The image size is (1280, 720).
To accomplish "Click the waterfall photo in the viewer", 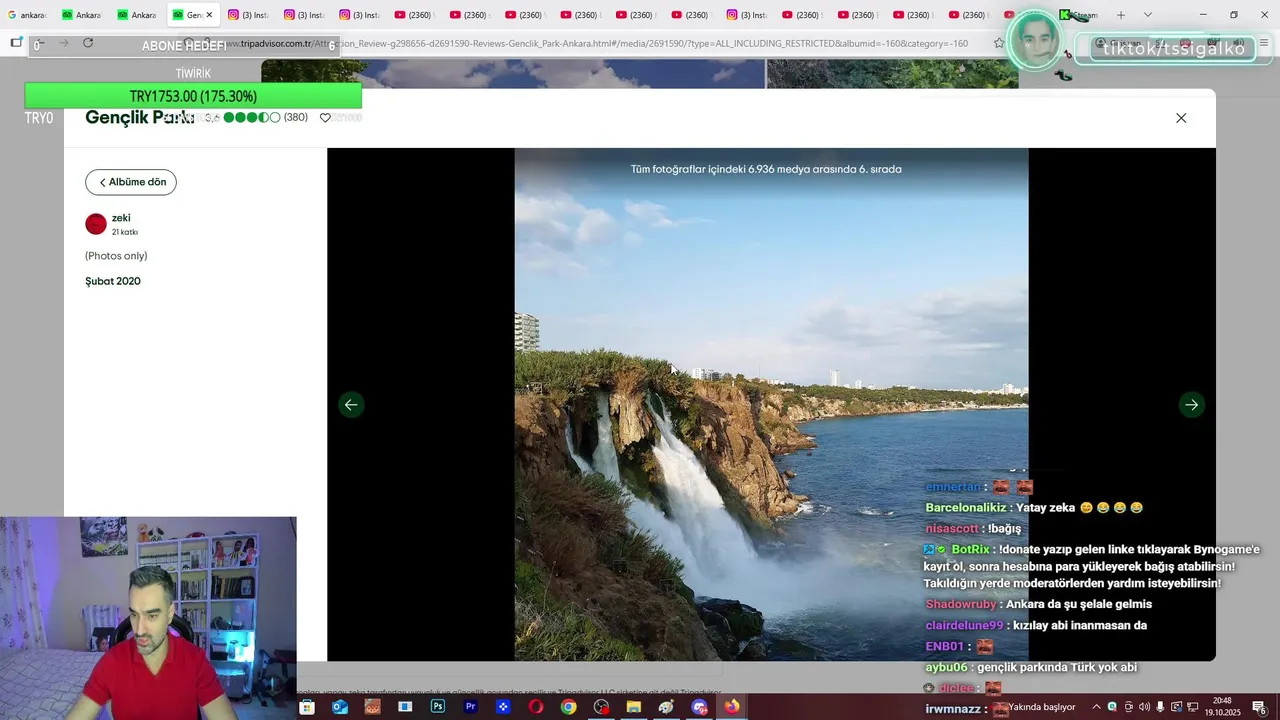I will click(x=771, y=404).
